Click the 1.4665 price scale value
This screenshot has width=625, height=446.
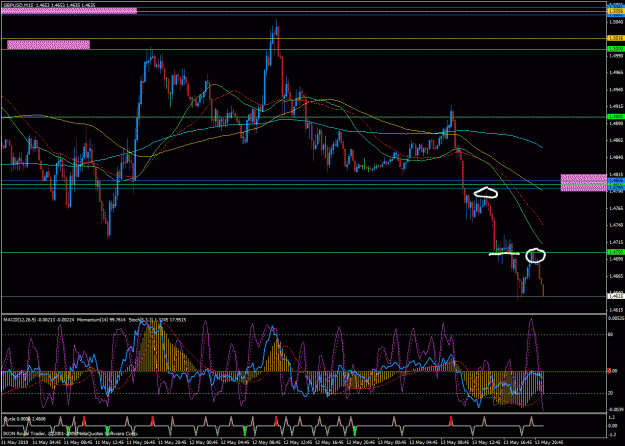point(616,276)
